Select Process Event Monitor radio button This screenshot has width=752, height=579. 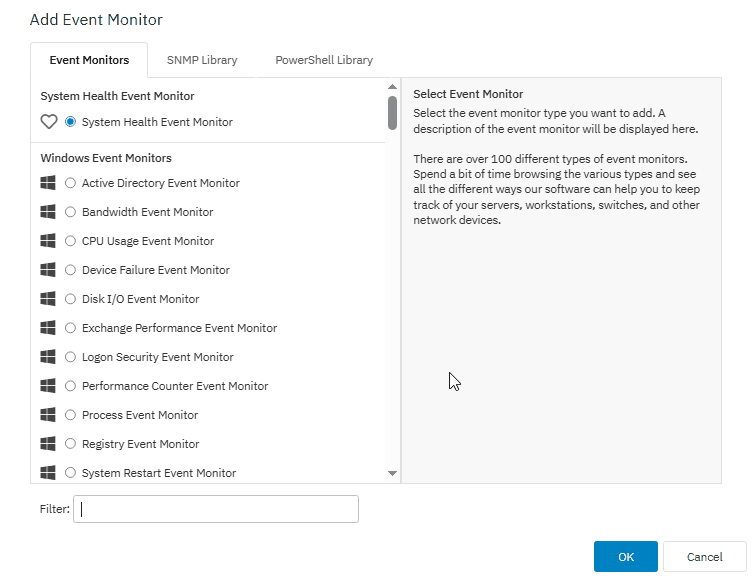[70, 415]
